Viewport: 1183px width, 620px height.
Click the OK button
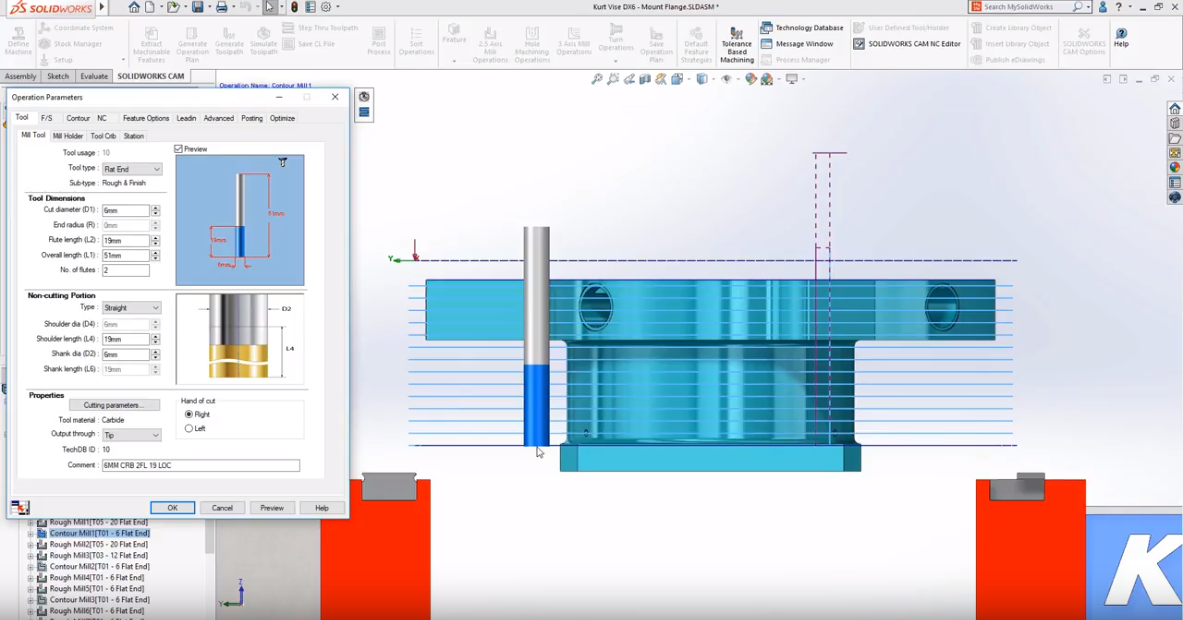pos(172,508)
